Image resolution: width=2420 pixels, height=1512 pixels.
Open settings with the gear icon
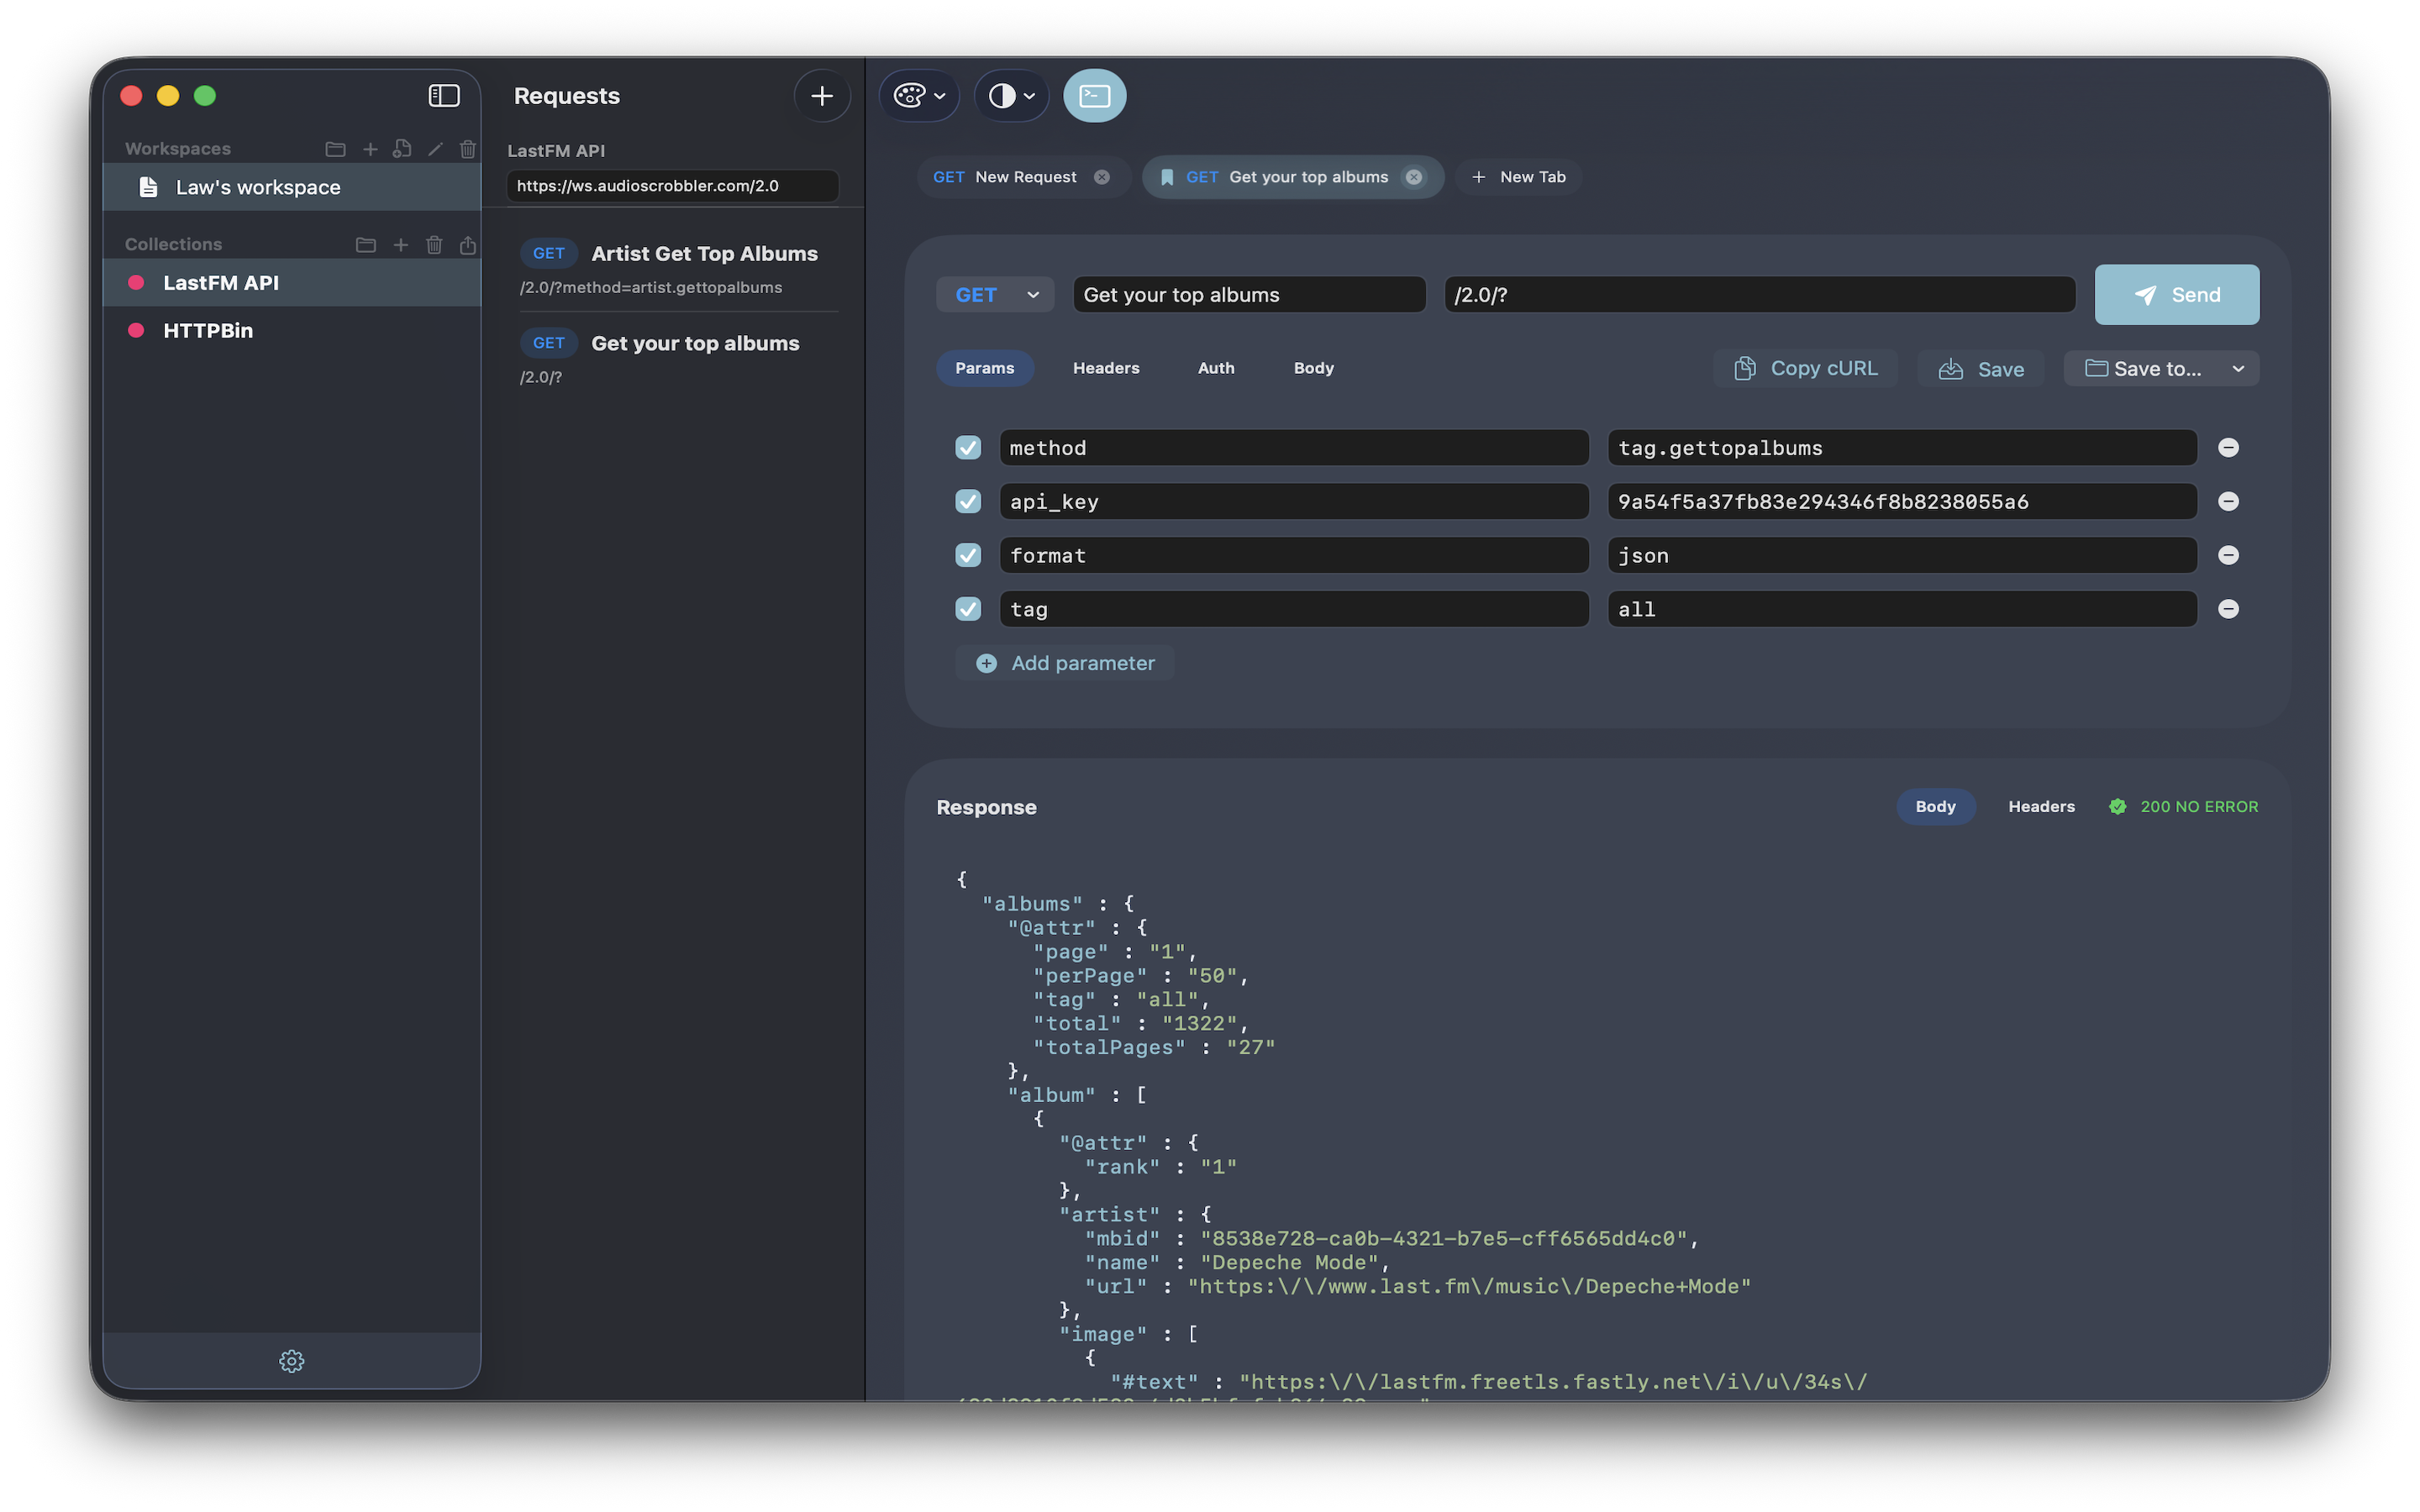(291, 1360)
